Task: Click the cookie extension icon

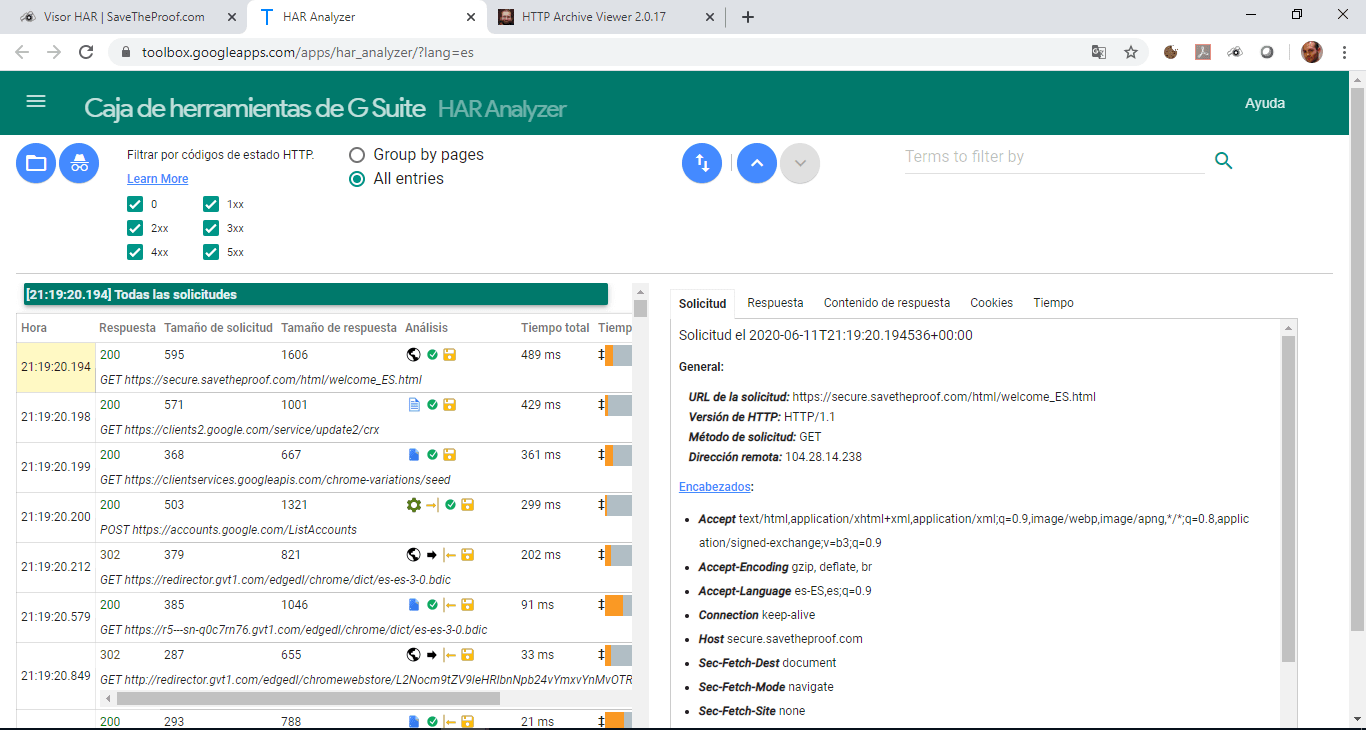Action: click(x=1171, y=52)
